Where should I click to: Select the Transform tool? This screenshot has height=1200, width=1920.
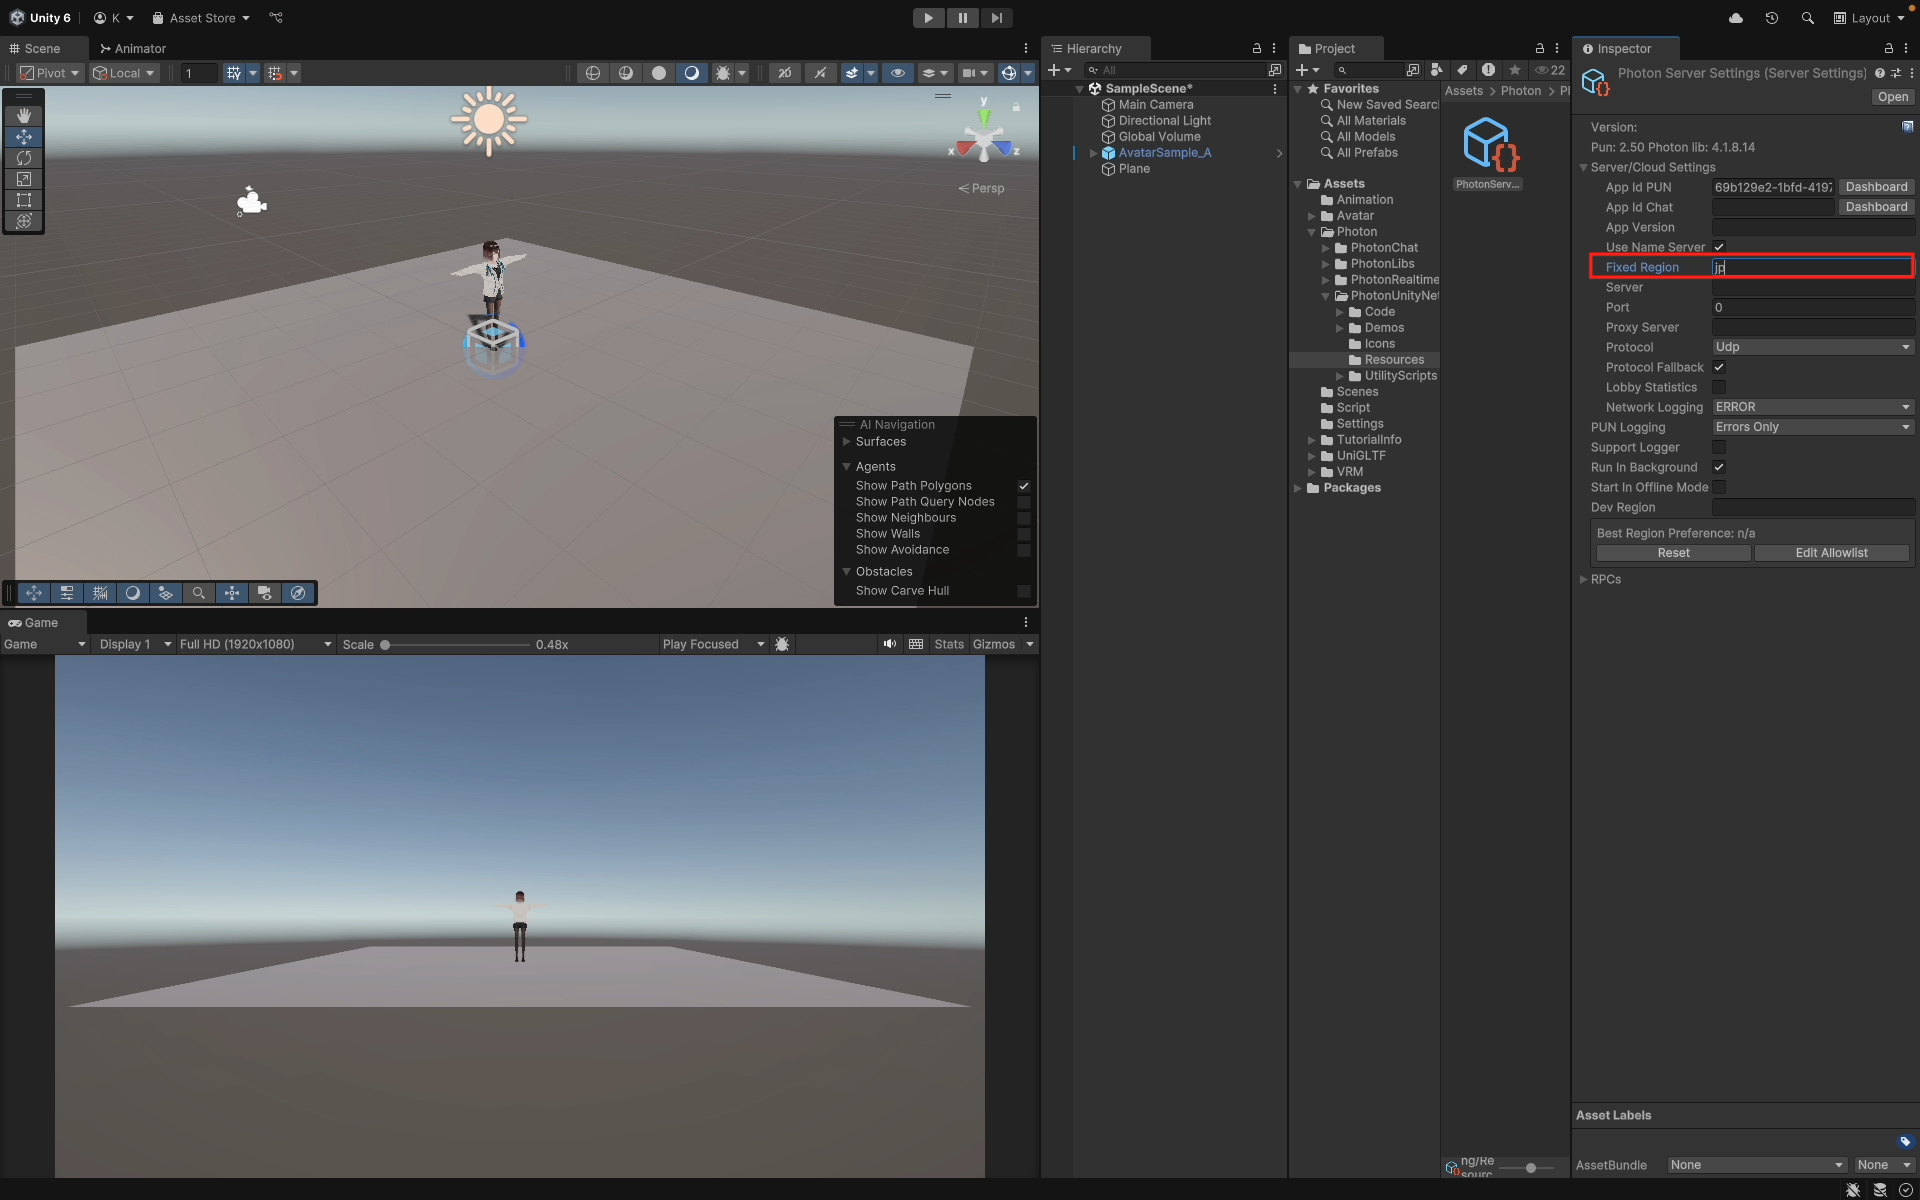pos(24,221)
